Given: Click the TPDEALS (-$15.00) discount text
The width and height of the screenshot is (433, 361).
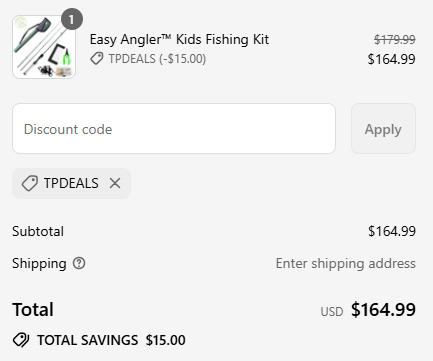Looking at the screenshot, I should point(157,59).
